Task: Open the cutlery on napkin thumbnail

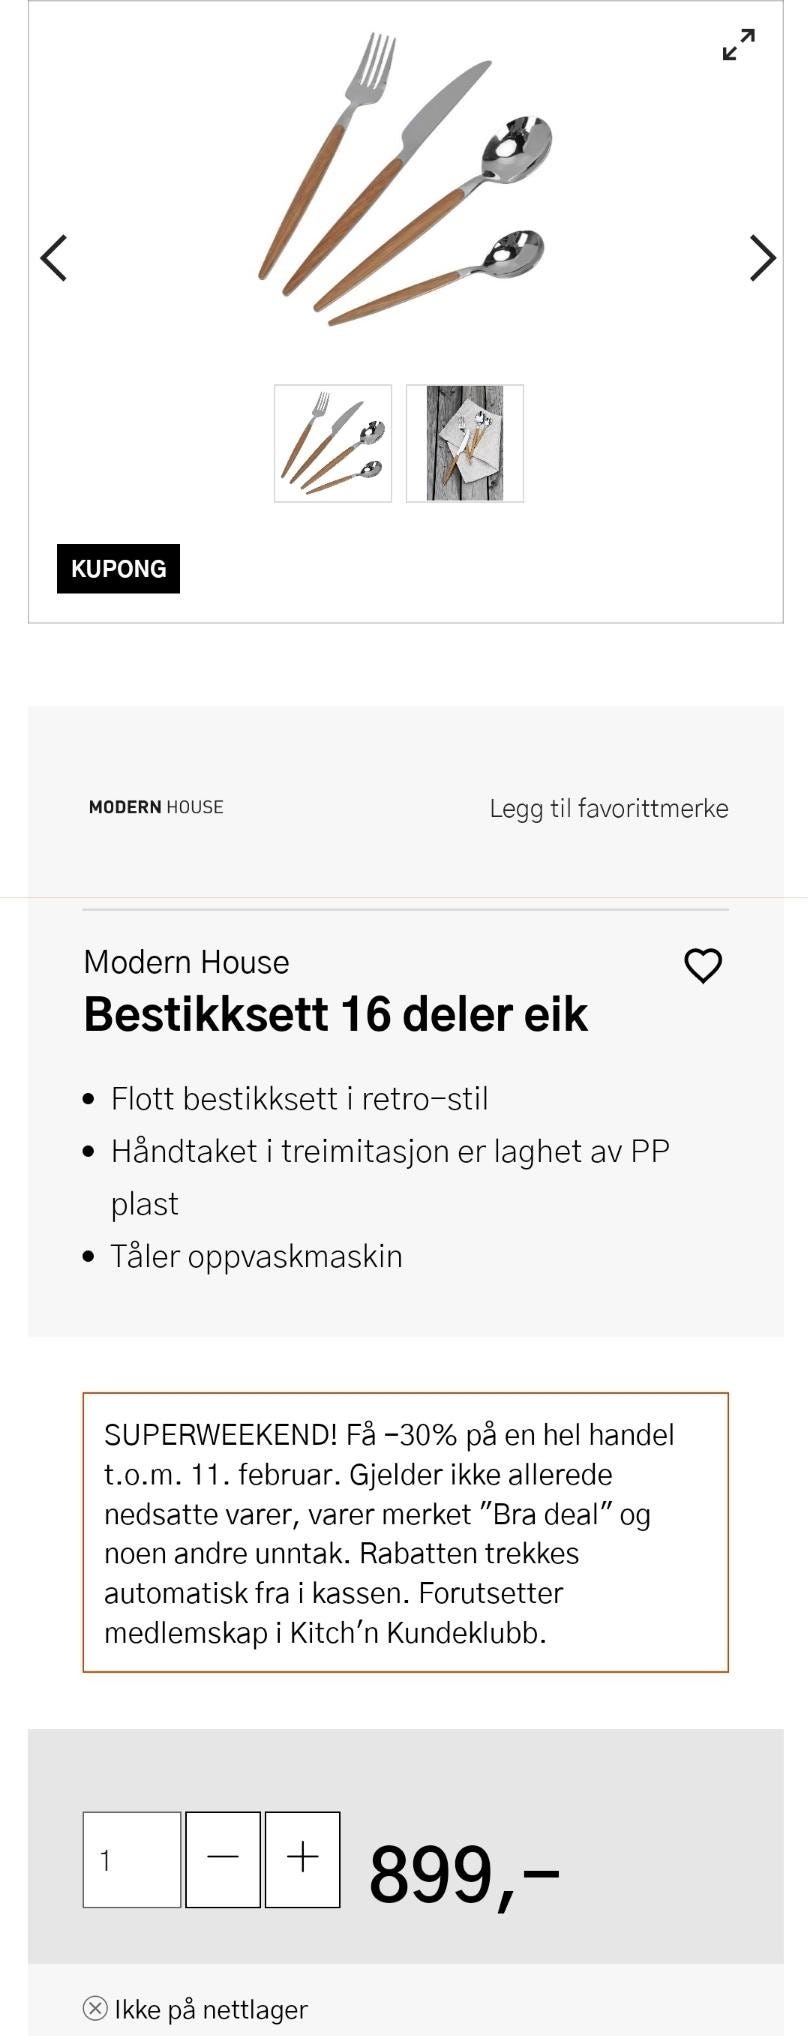Action: click(465, 444)
